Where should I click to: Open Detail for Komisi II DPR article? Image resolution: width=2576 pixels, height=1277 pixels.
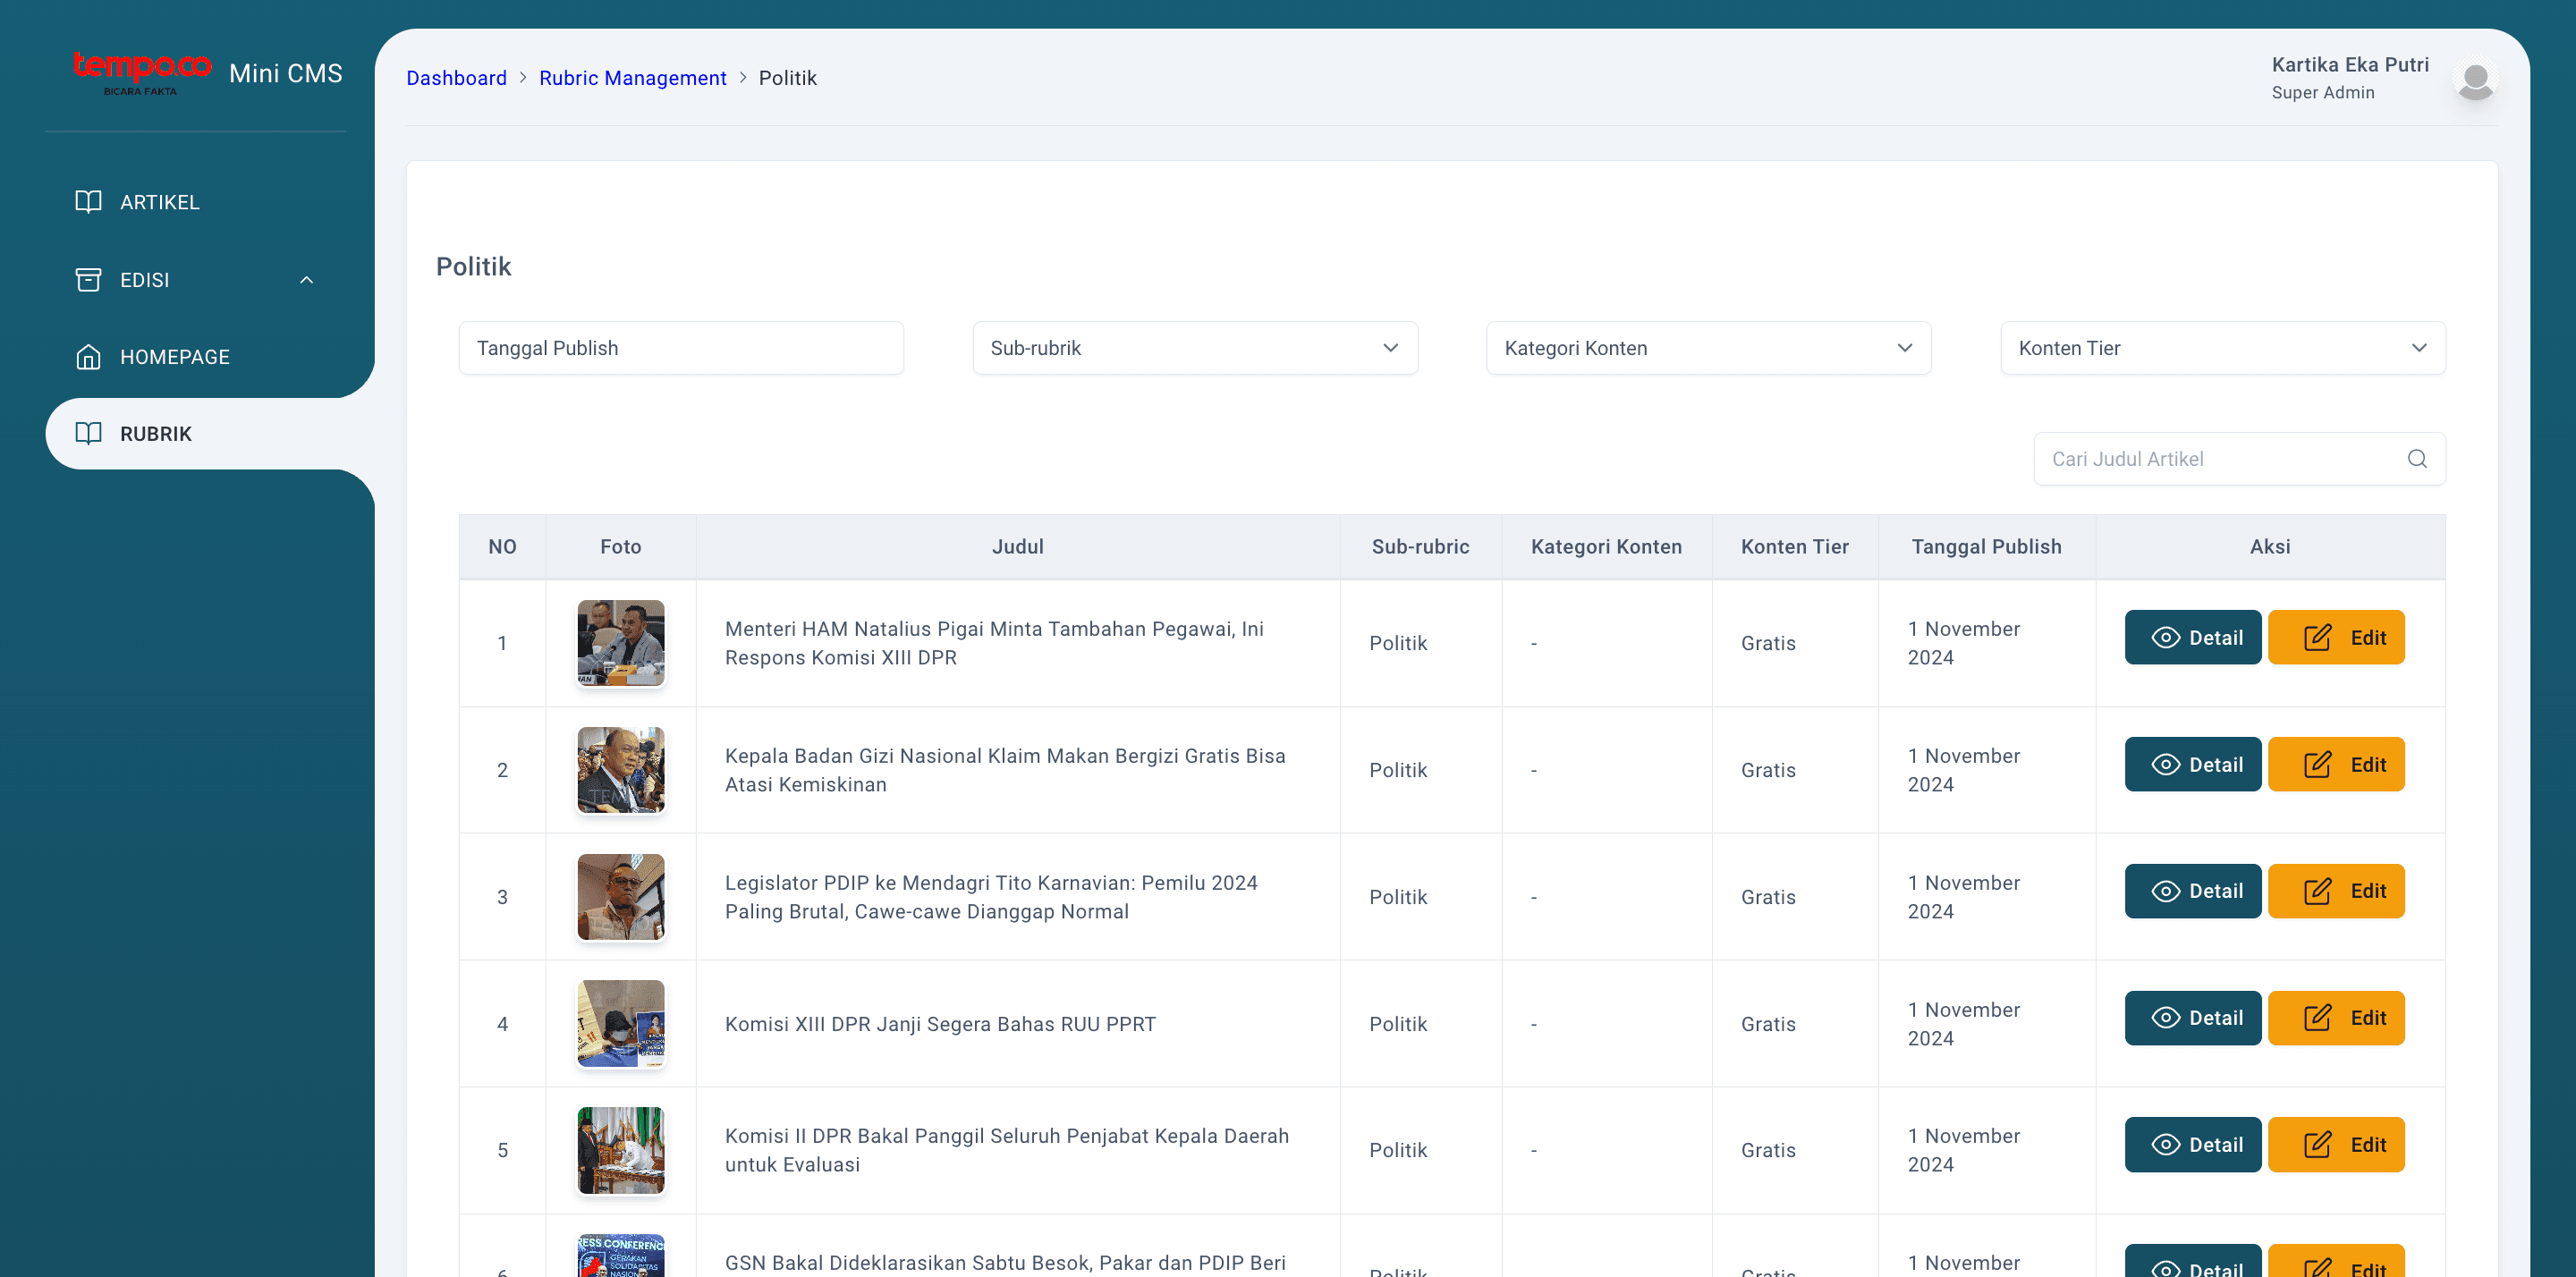coord(2192,1145)
